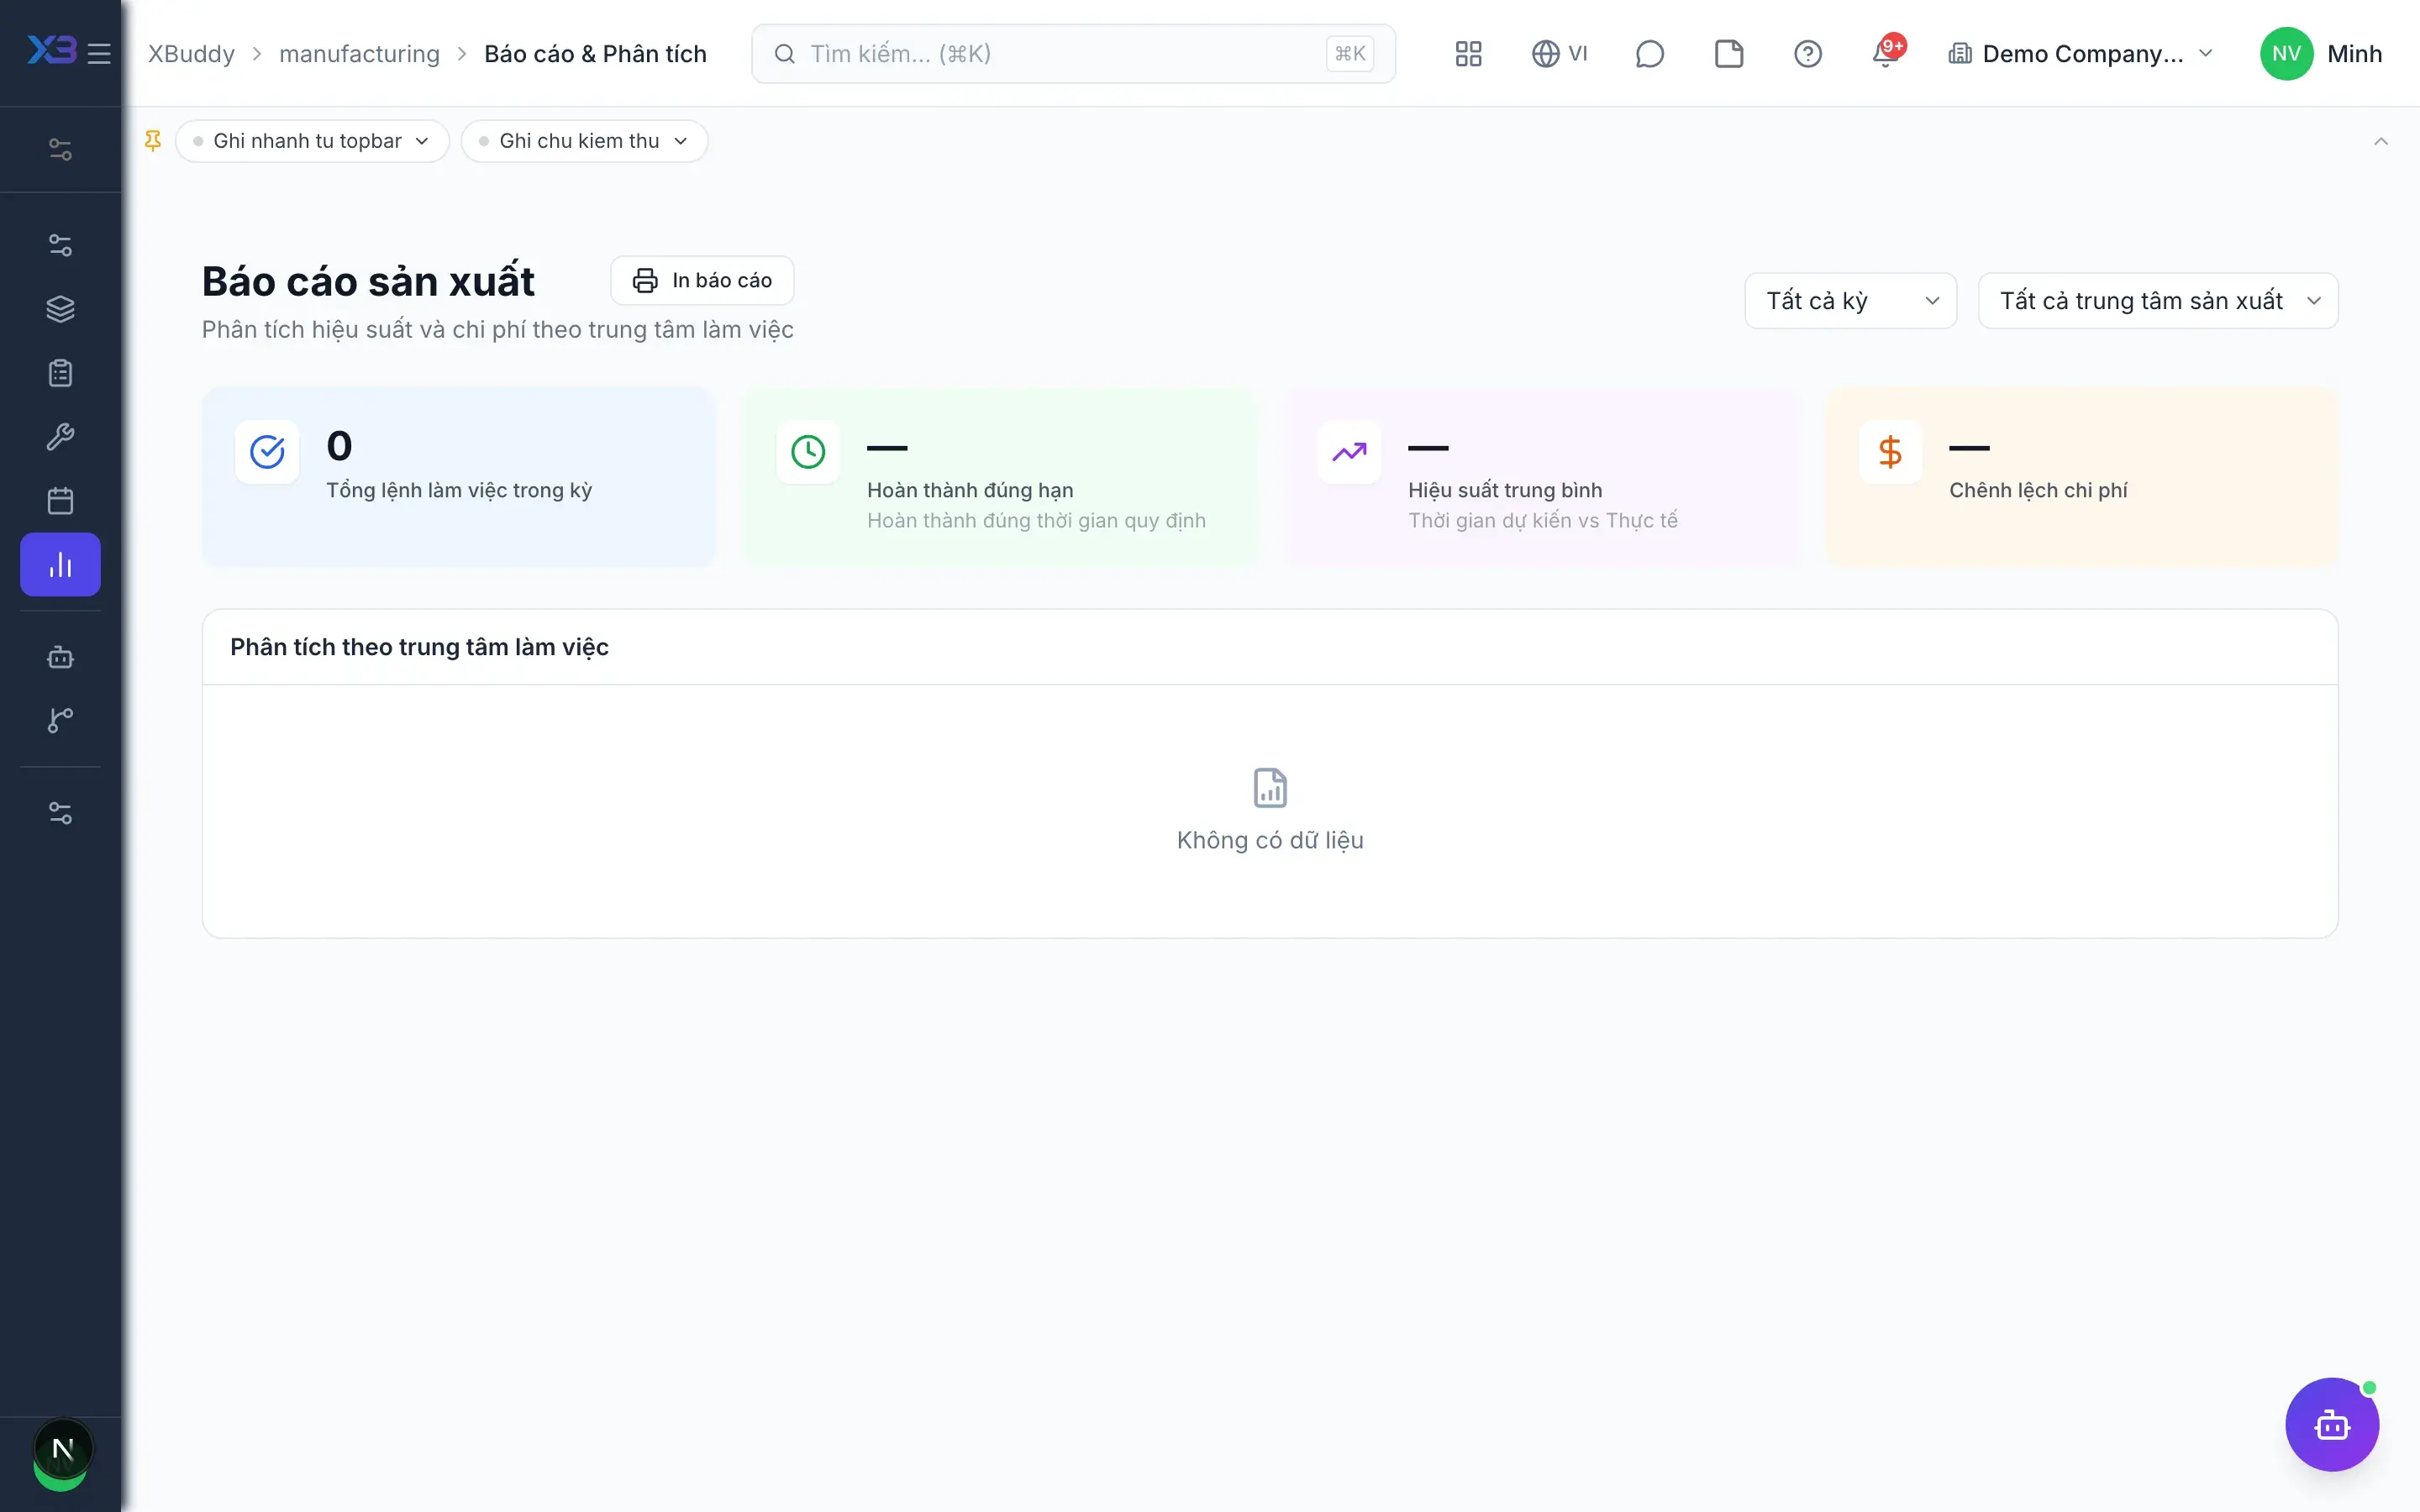Open the help question mark icon
The width and height of the screenshot is (2420, 1512).
coord(1807,54)
